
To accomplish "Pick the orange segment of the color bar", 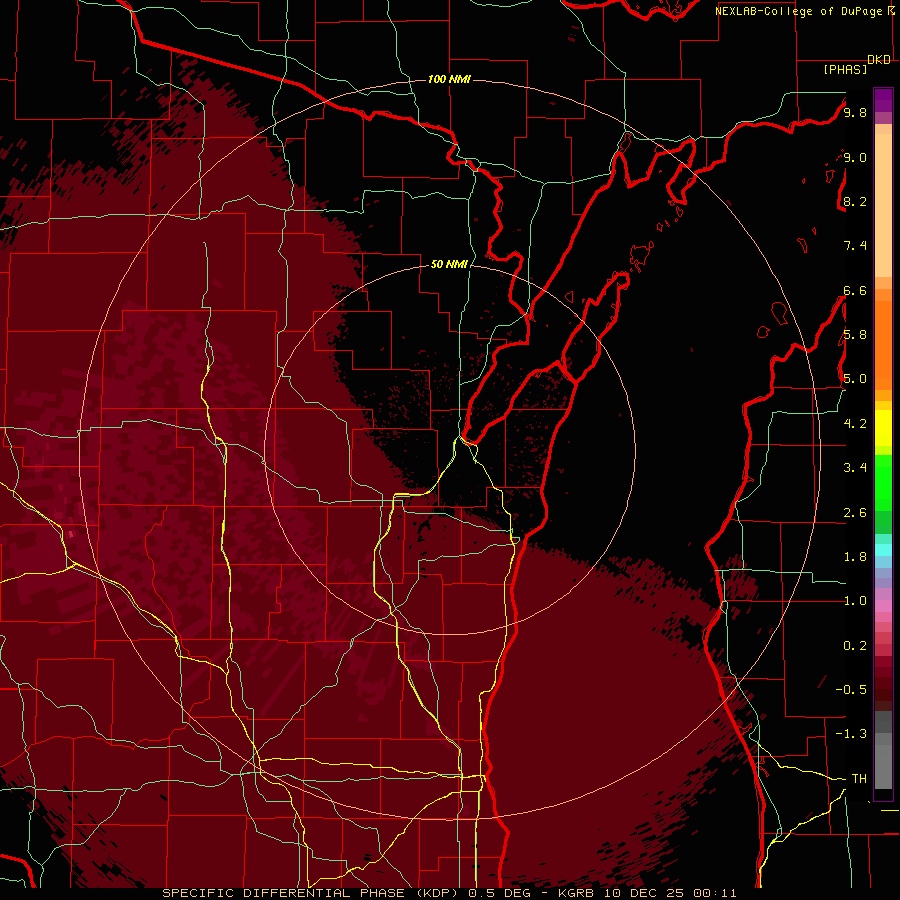I will pos(883,345).
